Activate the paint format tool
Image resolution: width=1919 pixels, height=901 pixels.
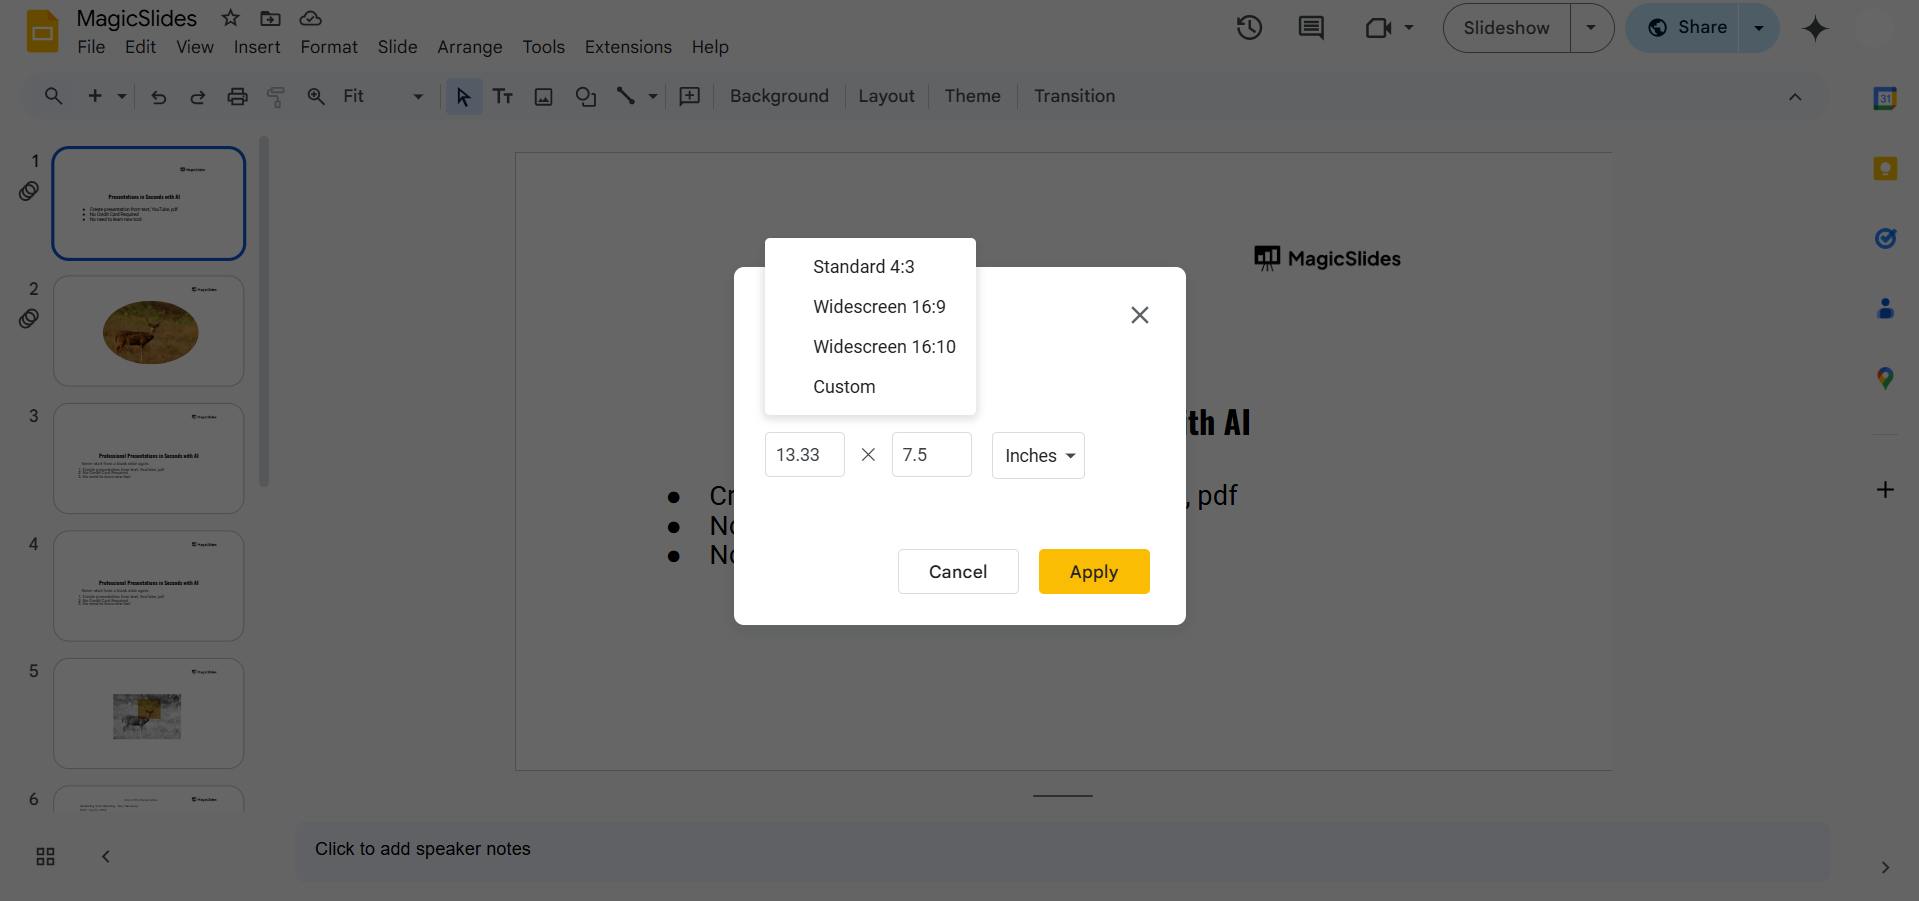point(276,96)
